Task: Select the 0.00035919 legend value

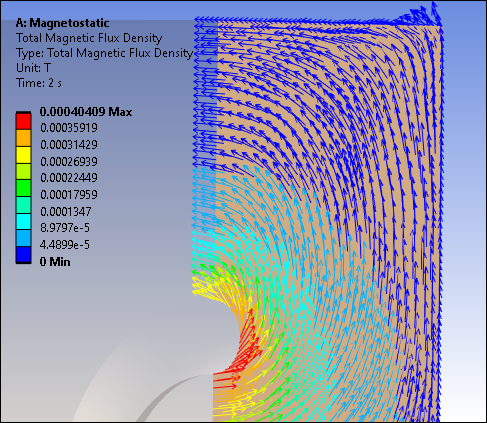Action: 69,128
